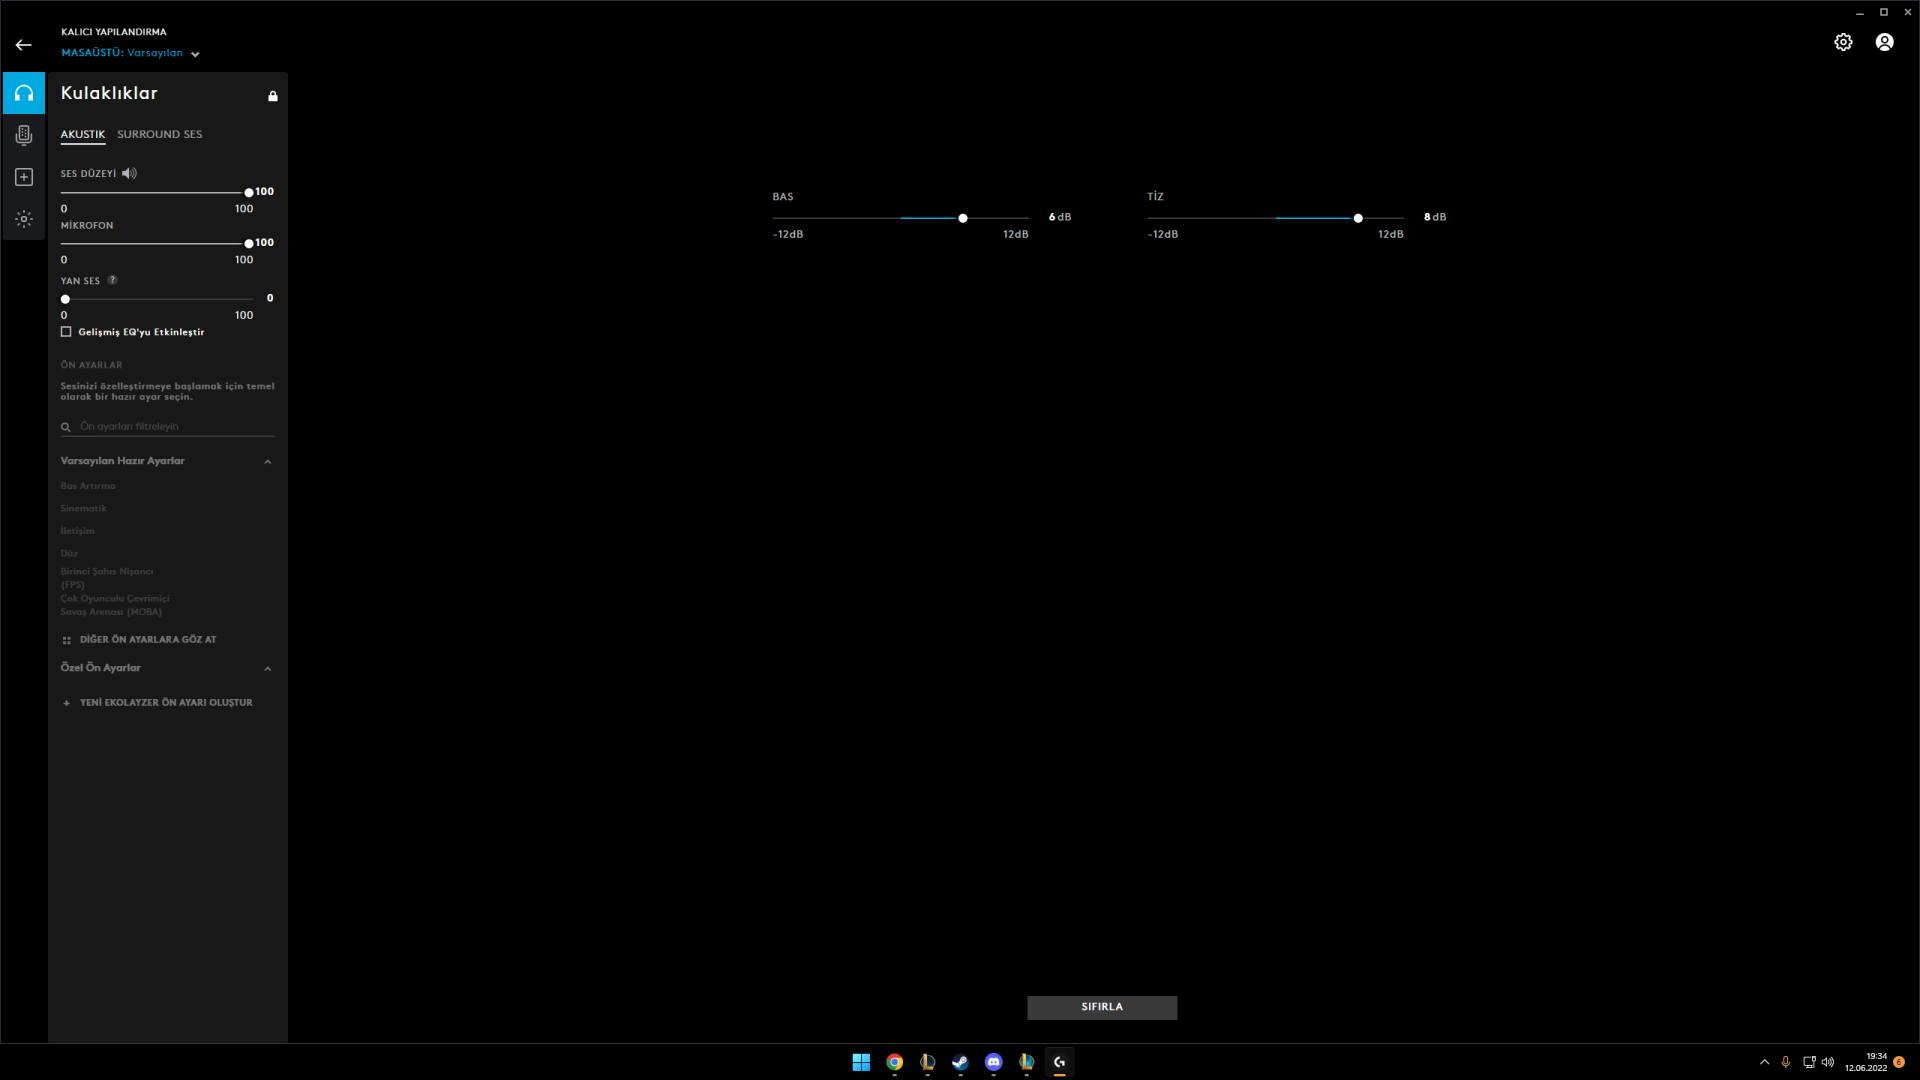Click the SIFIRLA reset button
Viewport: 1920px width, 1080px height.
pyautogui.click(x=1101, y=1007)
